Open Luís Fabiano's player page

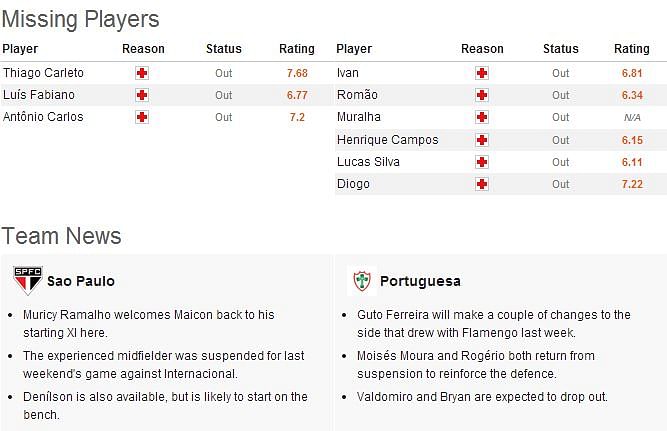tap(39, 94)
